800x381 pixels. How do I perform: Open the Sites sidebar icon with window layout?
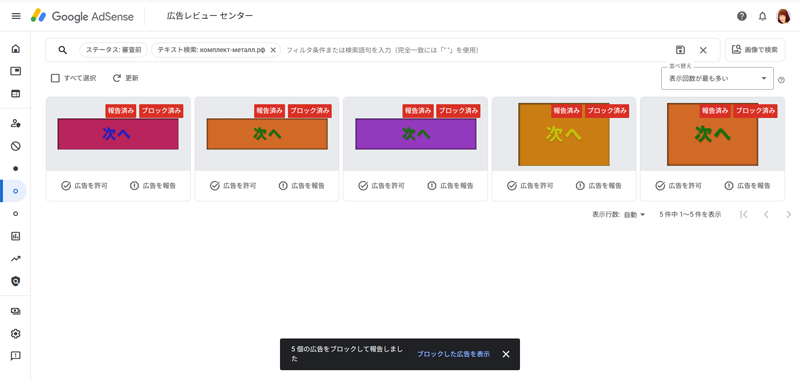[16, 94]
